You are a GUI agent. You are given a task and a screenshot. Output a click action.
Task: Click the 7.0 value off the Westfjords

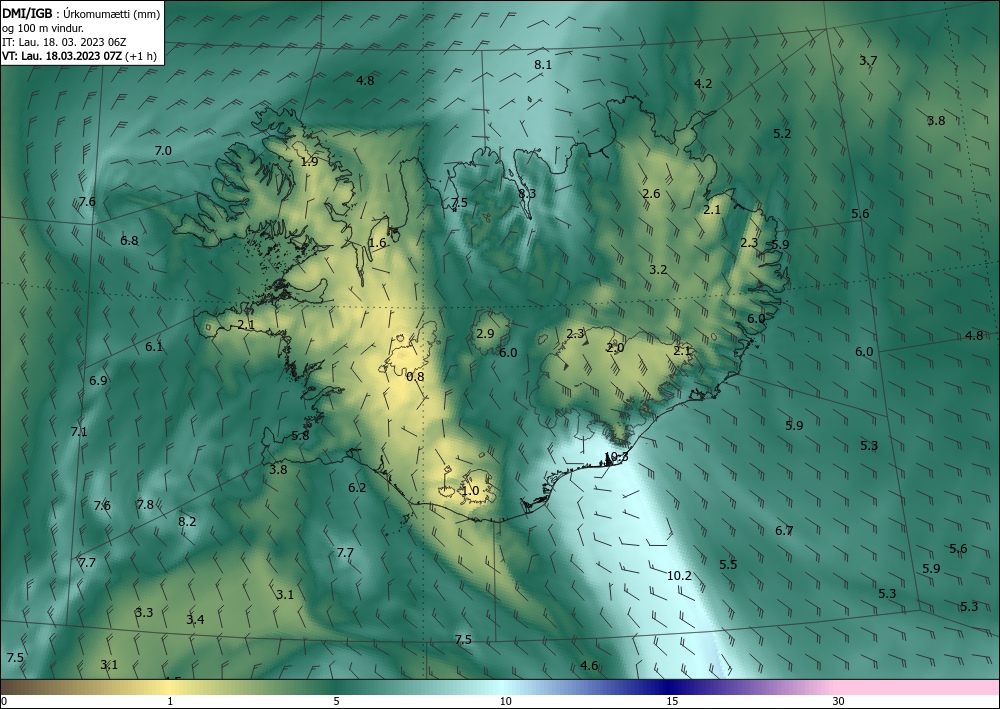(x=163, y=150)
